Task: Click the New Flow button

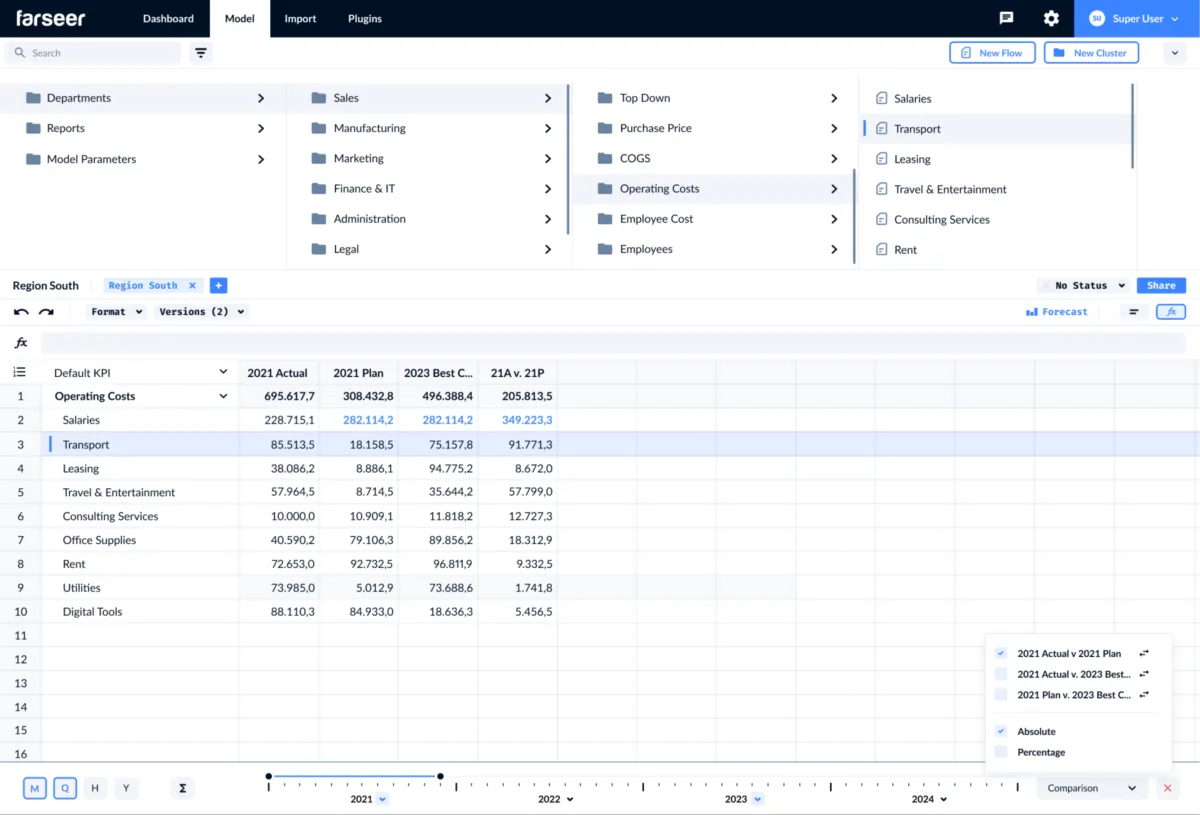Action: (x=992, y=53)
